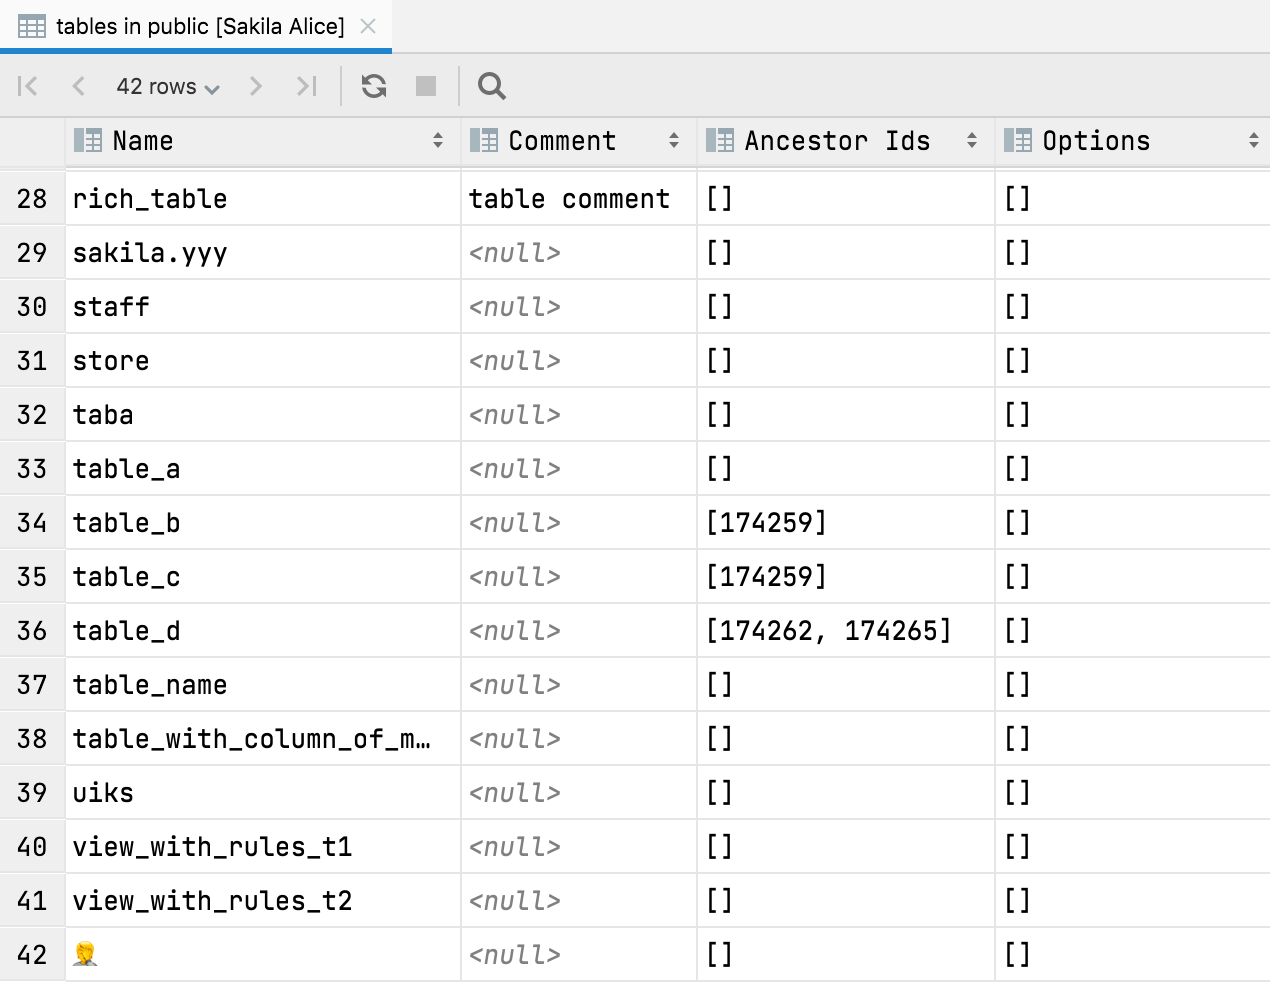Click table icon in Name column header

88,141
